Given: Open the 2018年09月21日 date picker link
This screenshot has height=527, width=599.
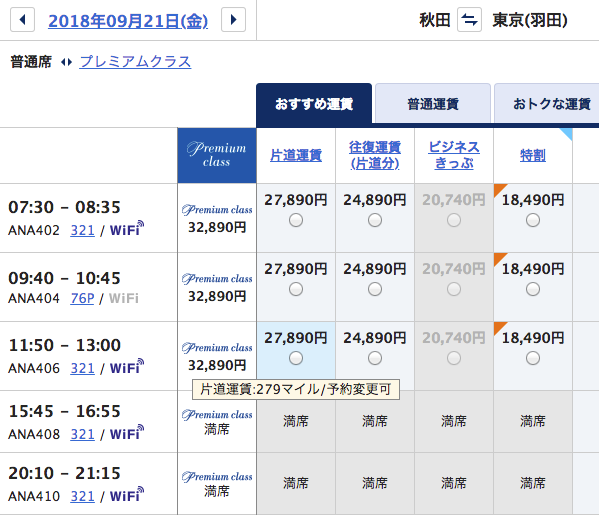Looking at the screenshot, I should pyautogui.click(x=128, y=21).
